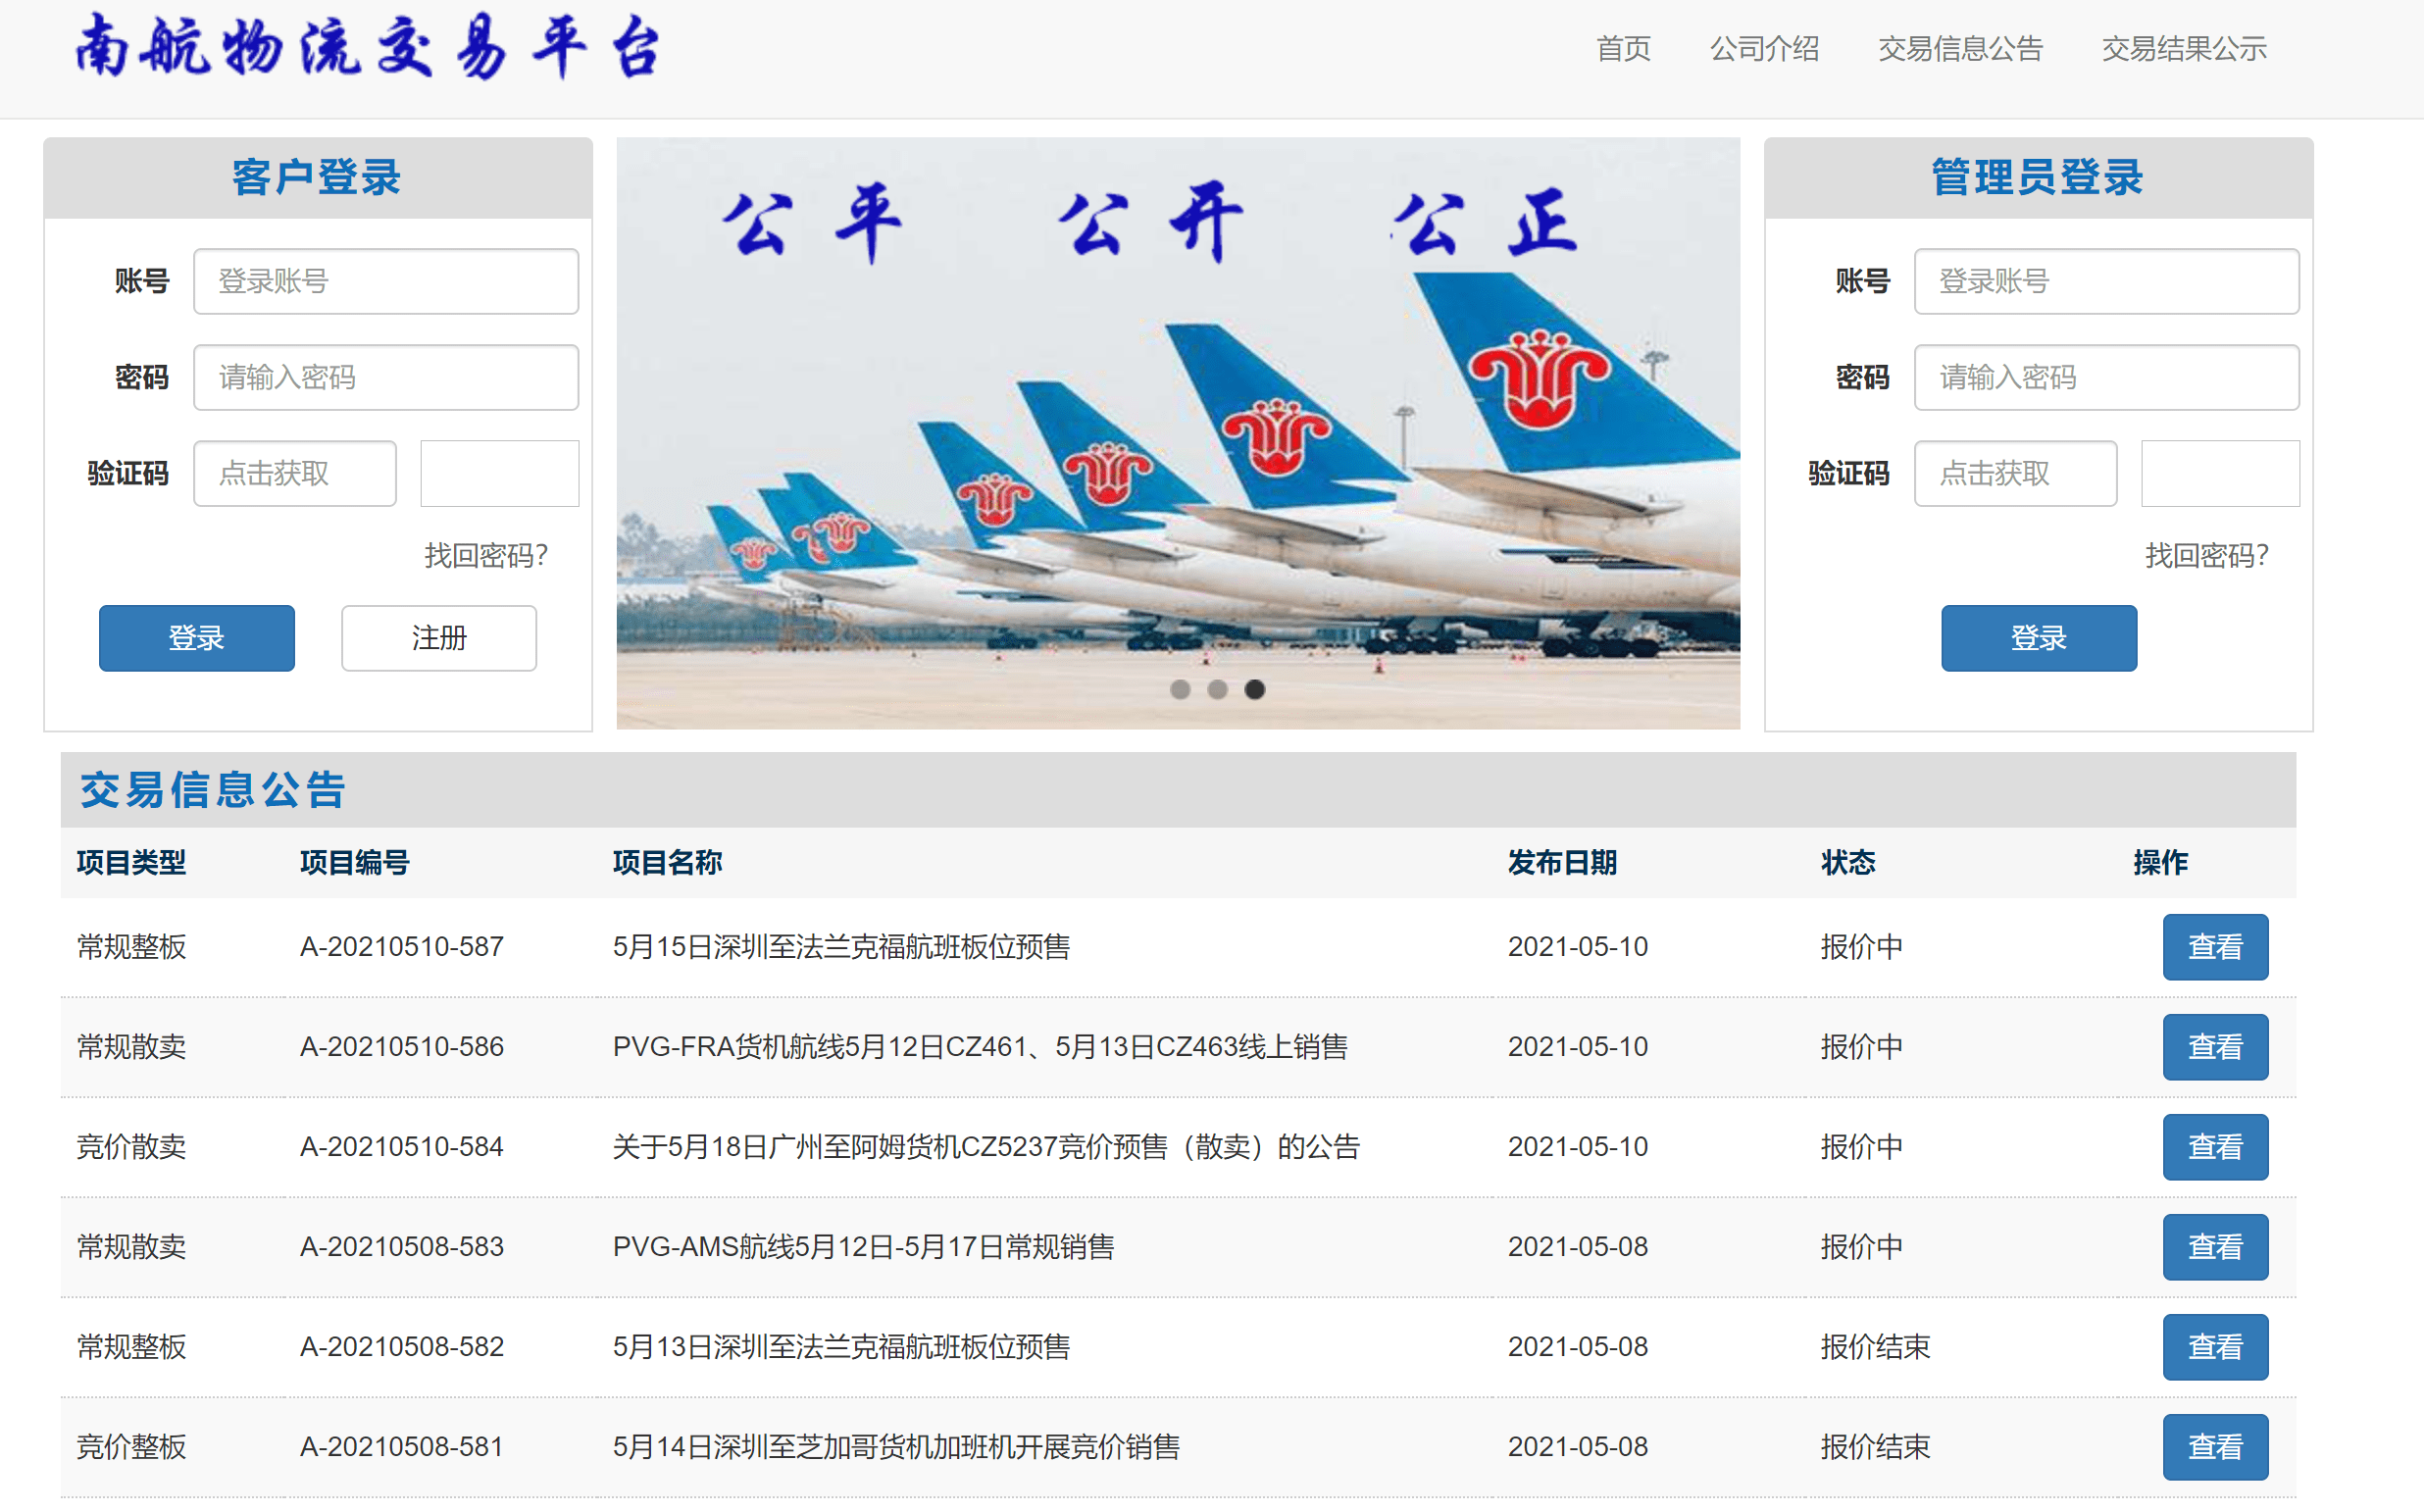The height and width of the screenshot is (1512, 2424).
Task: View project A-20210510-587 details
Action: coord(2215,947)
